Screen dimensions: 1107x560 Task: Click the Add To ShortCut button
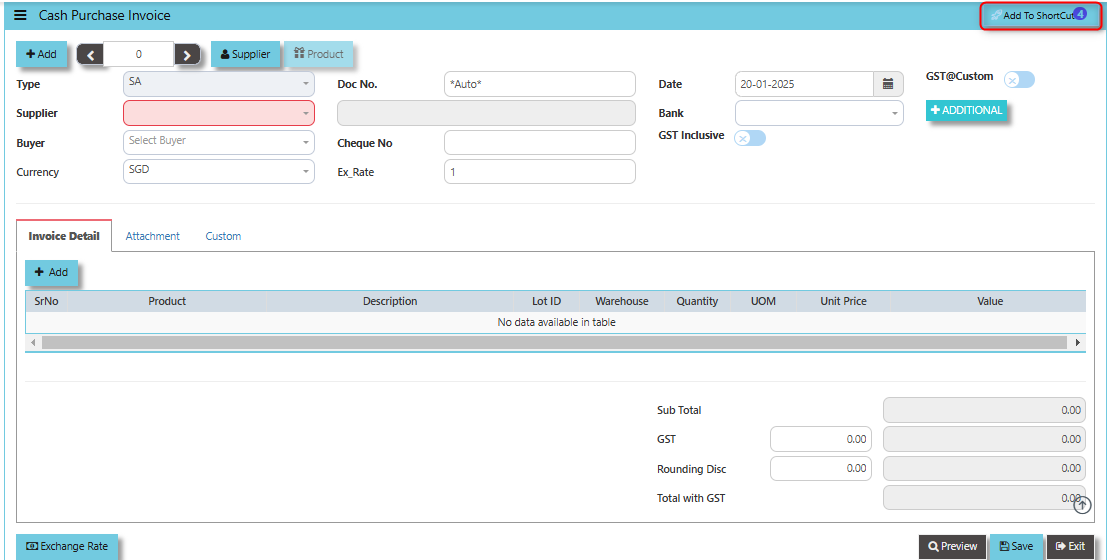click(1041, 16)
